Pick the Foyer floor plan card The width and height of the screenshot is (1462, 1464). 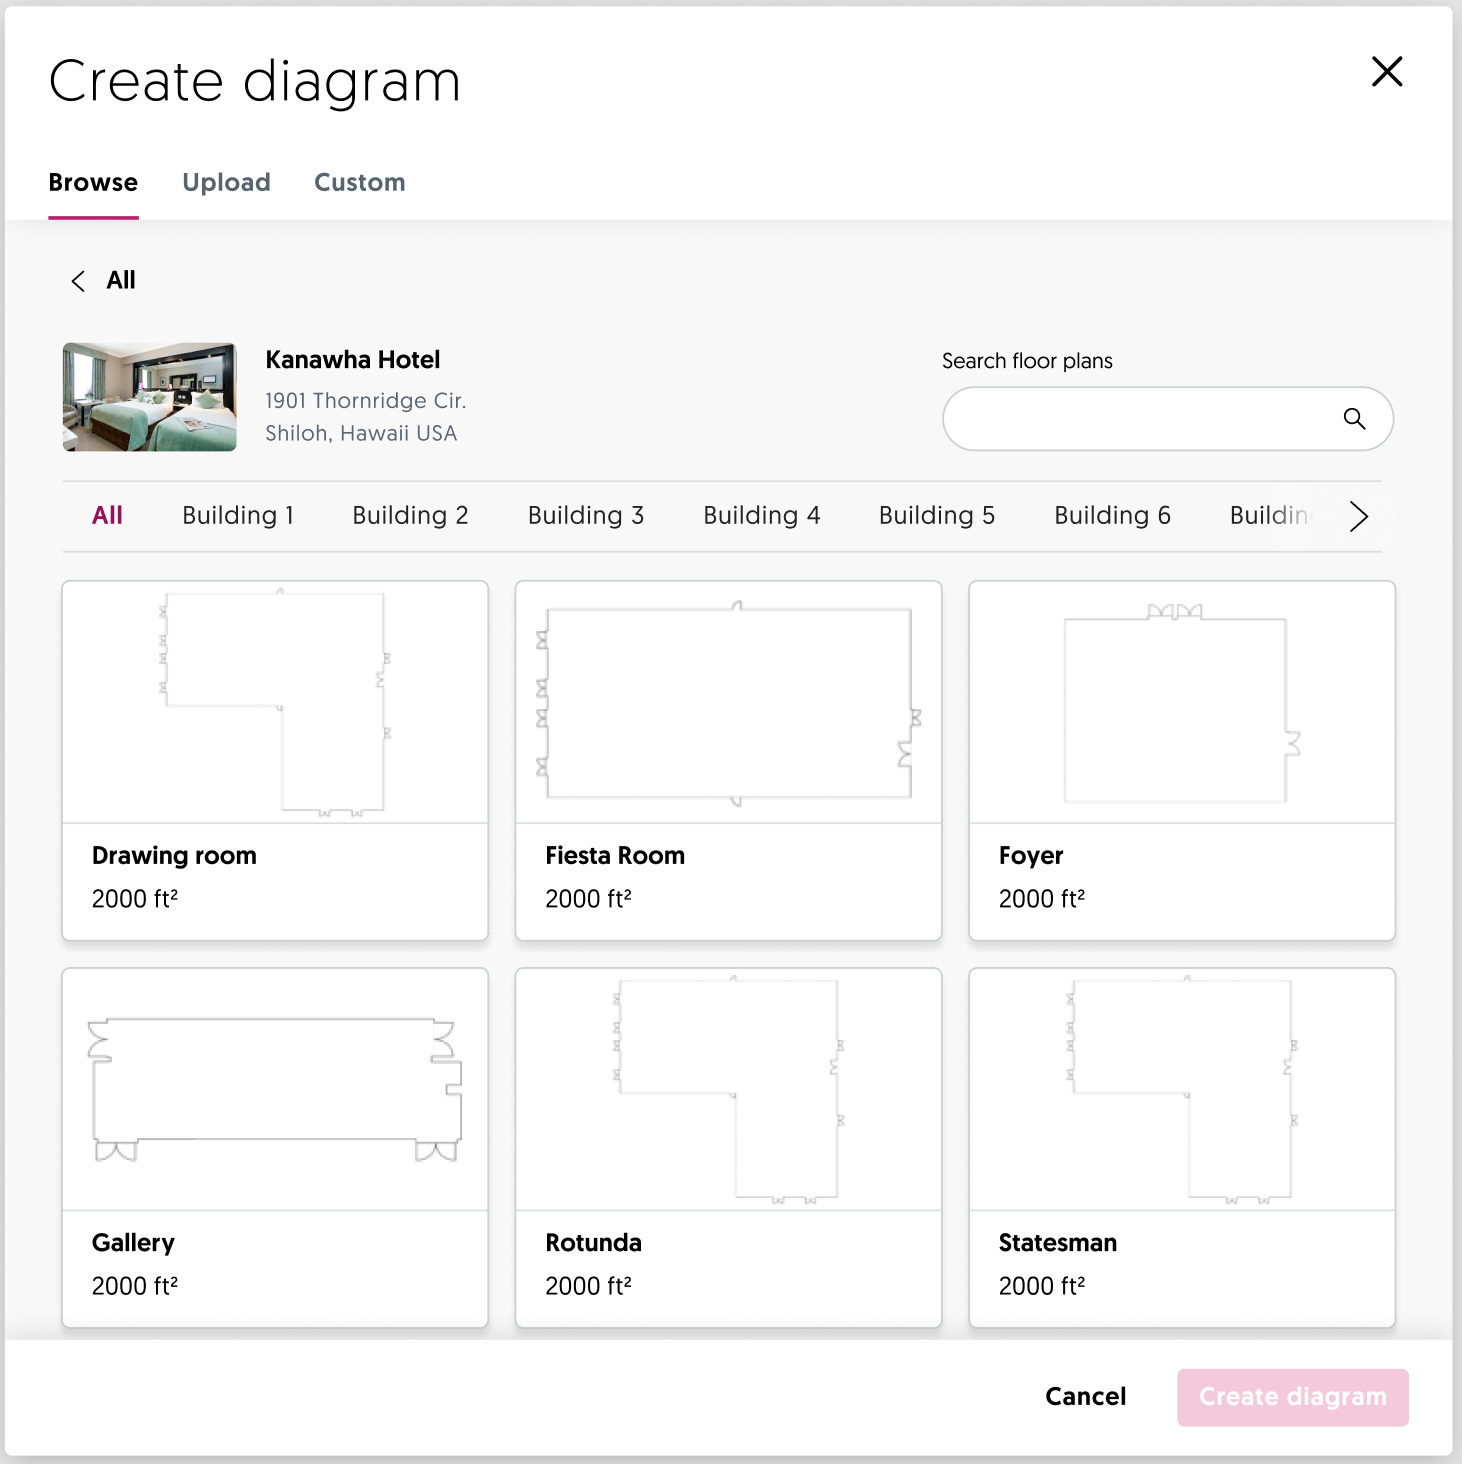(x=1181, y=760)
